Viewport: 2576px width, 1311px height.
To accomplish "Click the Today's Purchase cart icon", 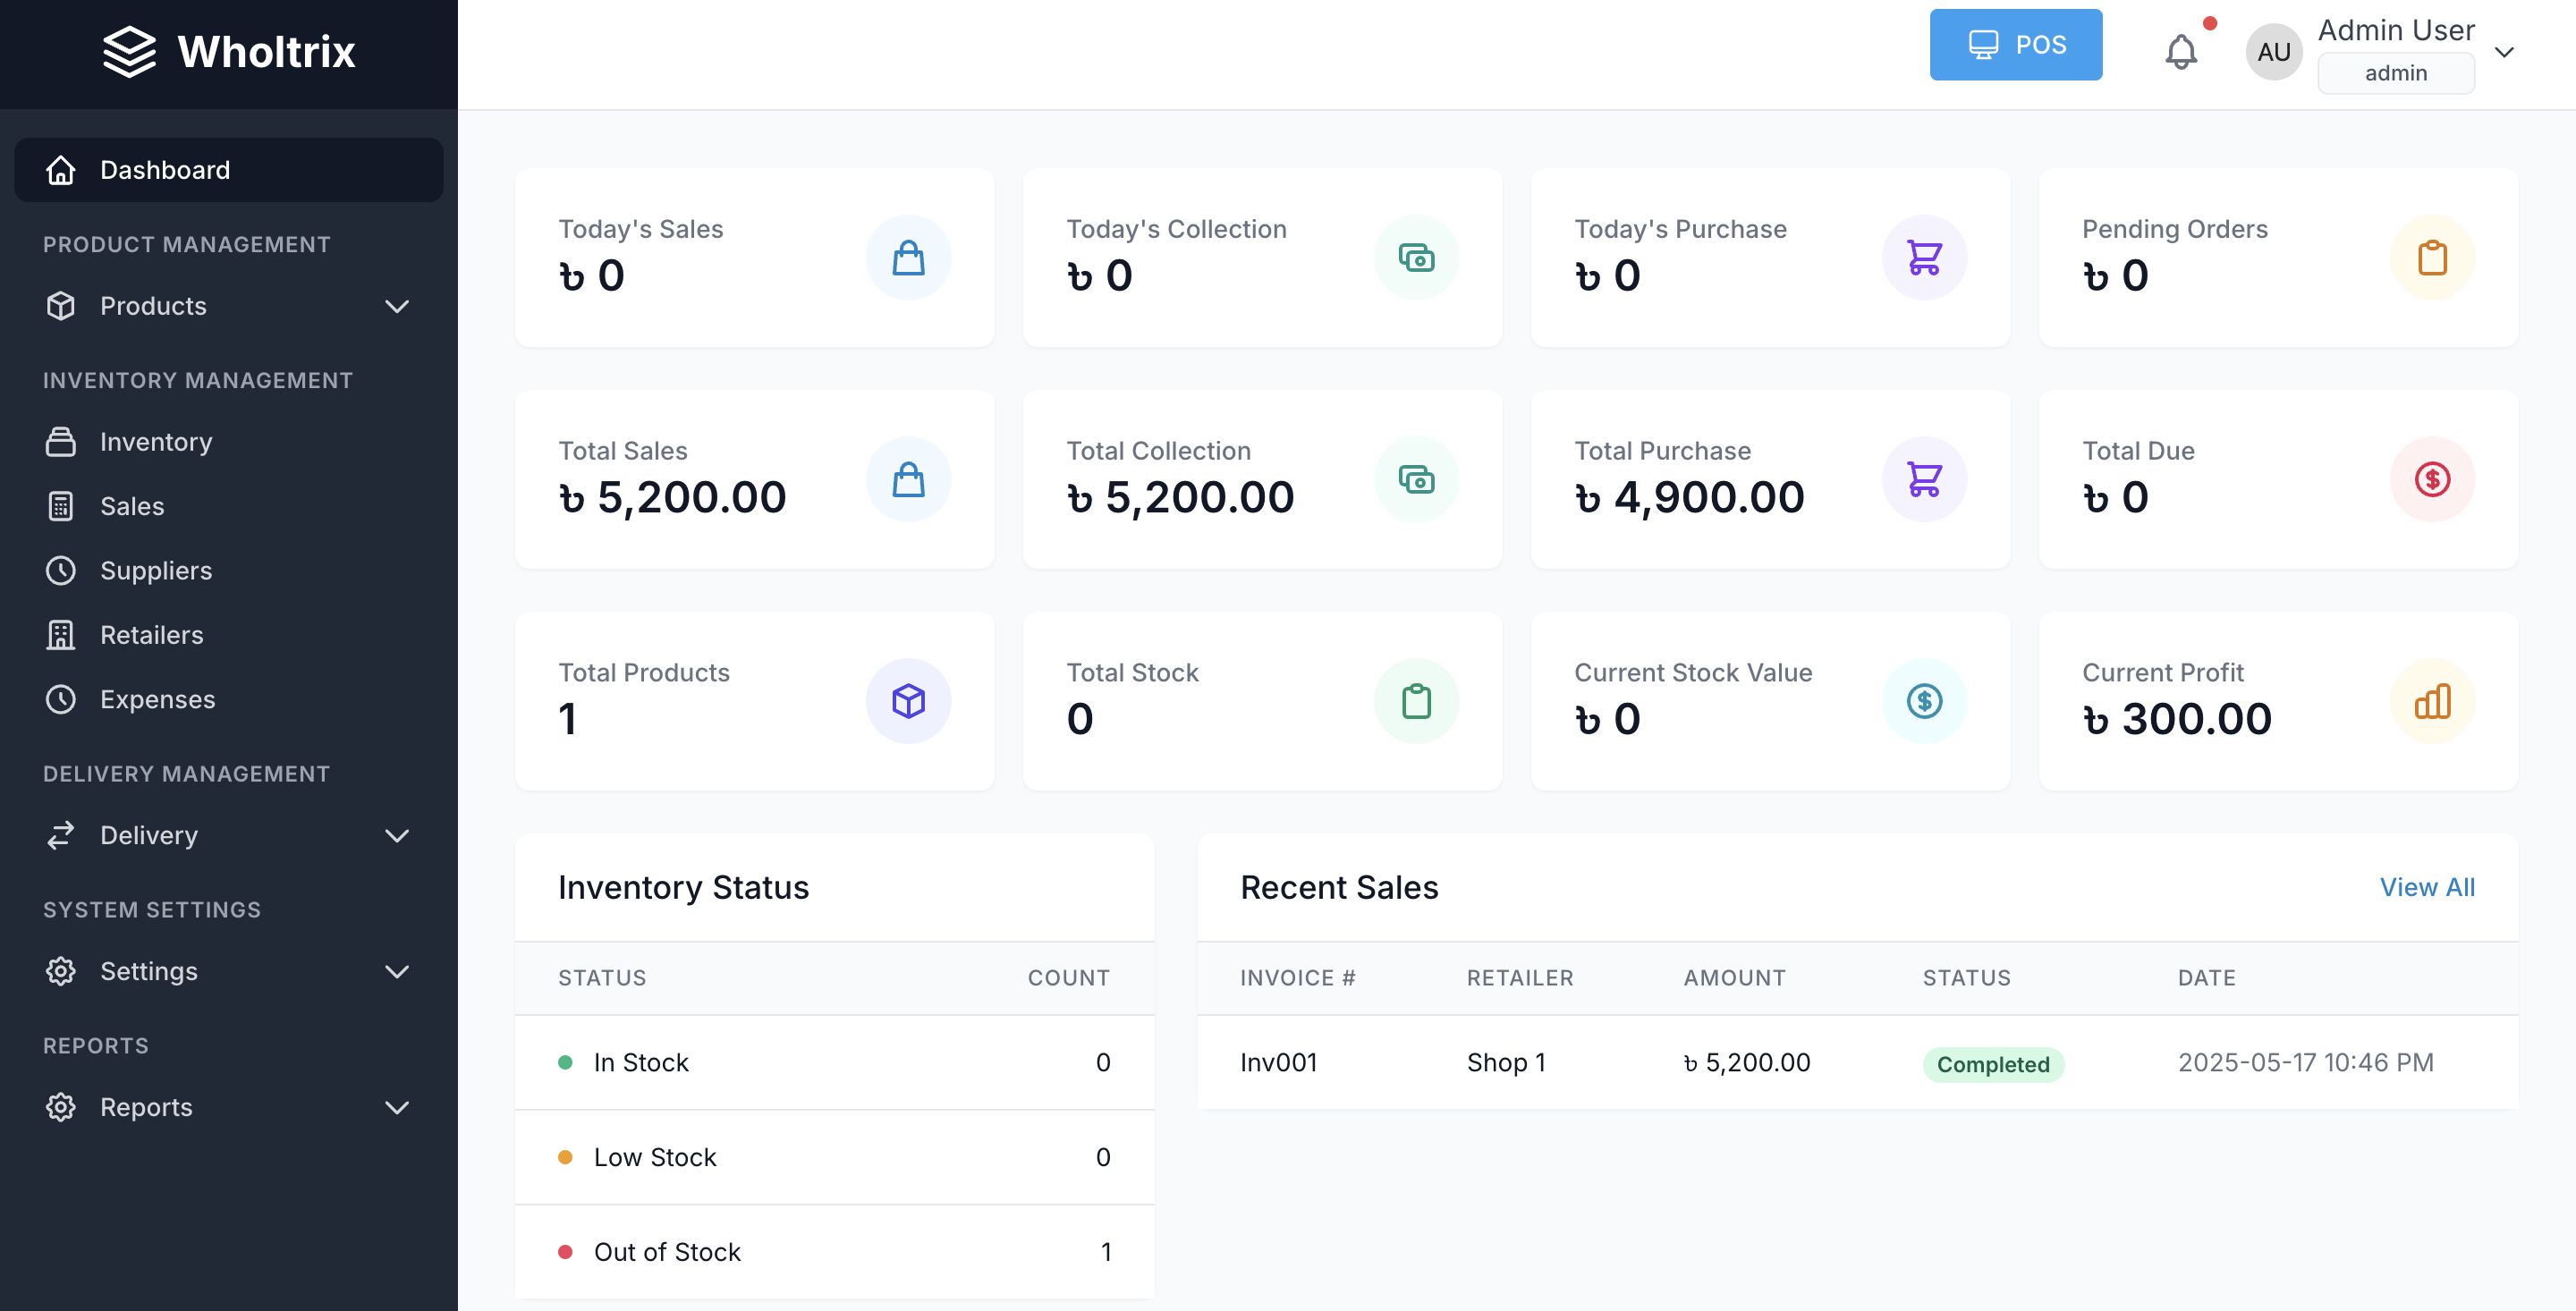I will 1923,258.
